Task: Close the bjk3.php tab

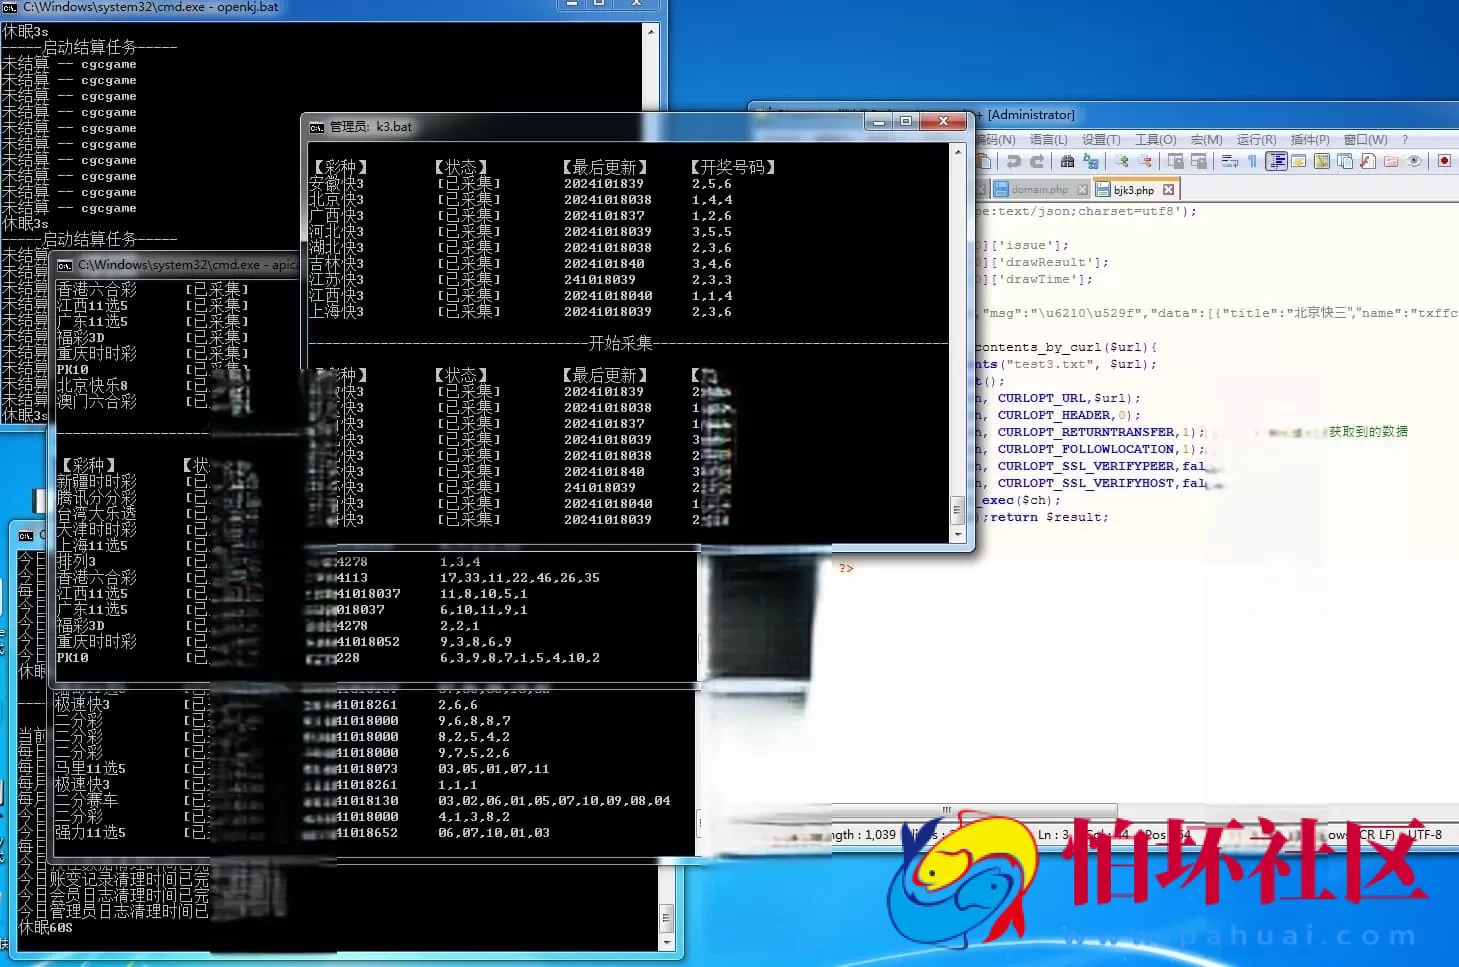Action: coord(1168,189)
